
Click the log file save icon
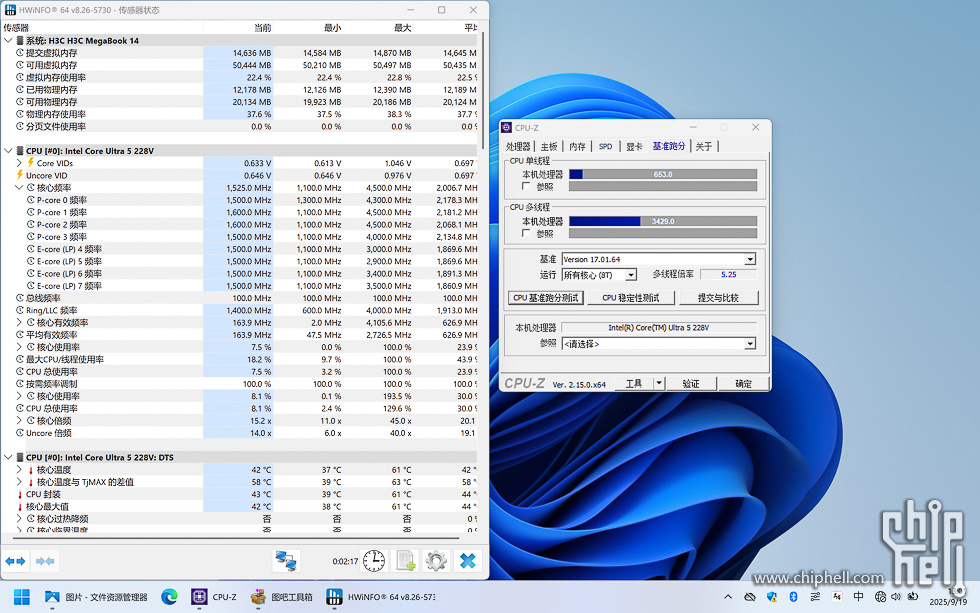click(405, 561)
